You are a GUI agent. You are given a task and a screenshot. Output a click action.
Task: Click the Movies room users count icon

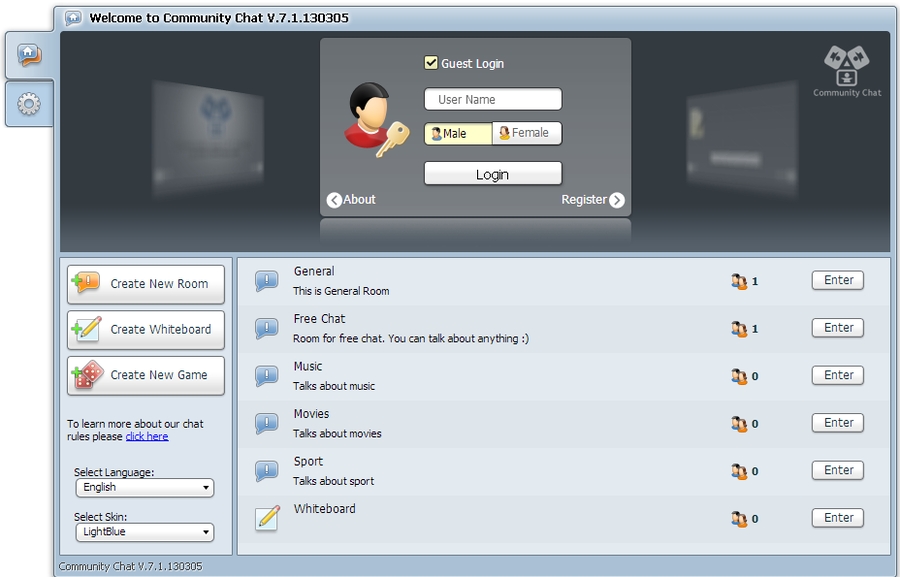tap(739, 424)
